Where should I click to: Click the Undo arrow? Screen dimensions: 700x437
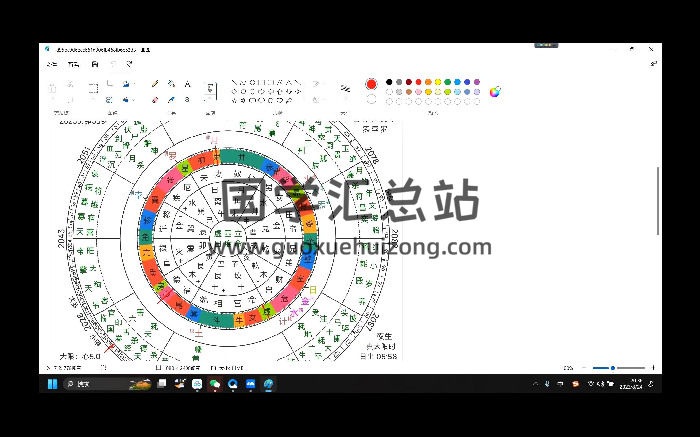tap(113, 64)
